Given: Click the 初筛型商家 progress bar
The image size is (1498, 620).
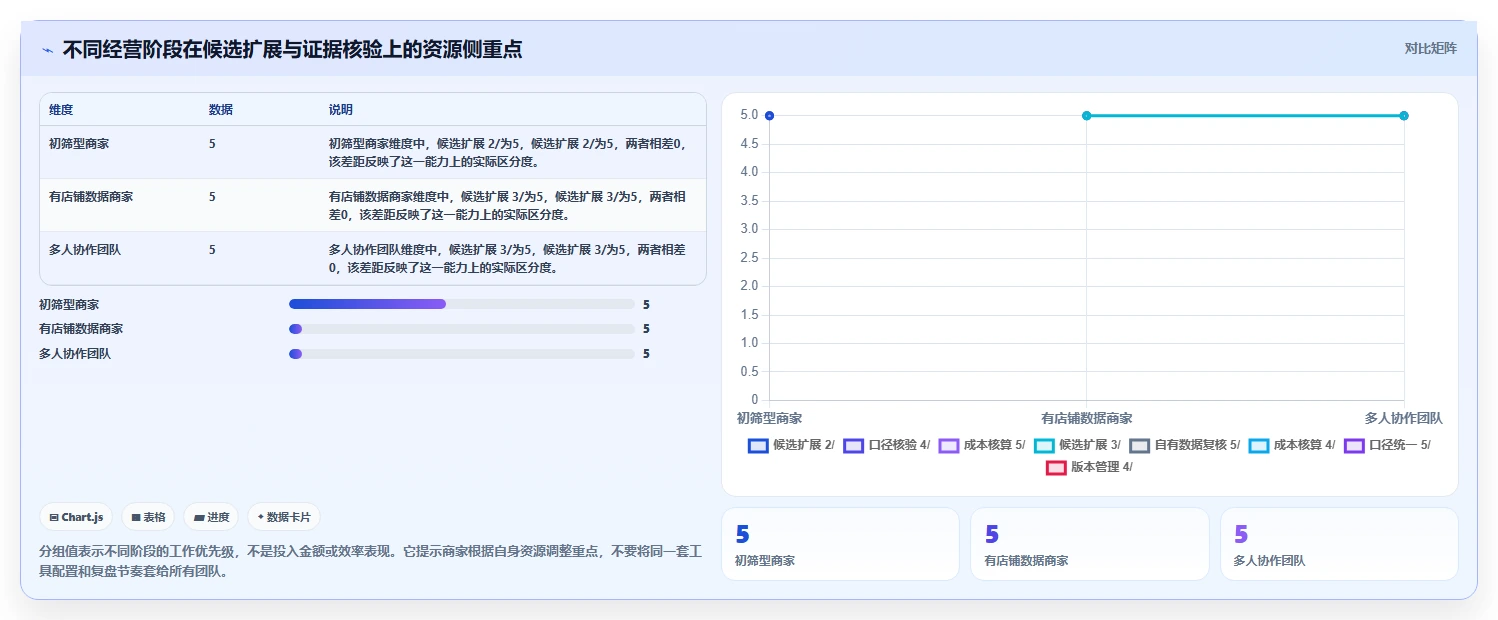Looking at the screenshot, I should (462, 304).
